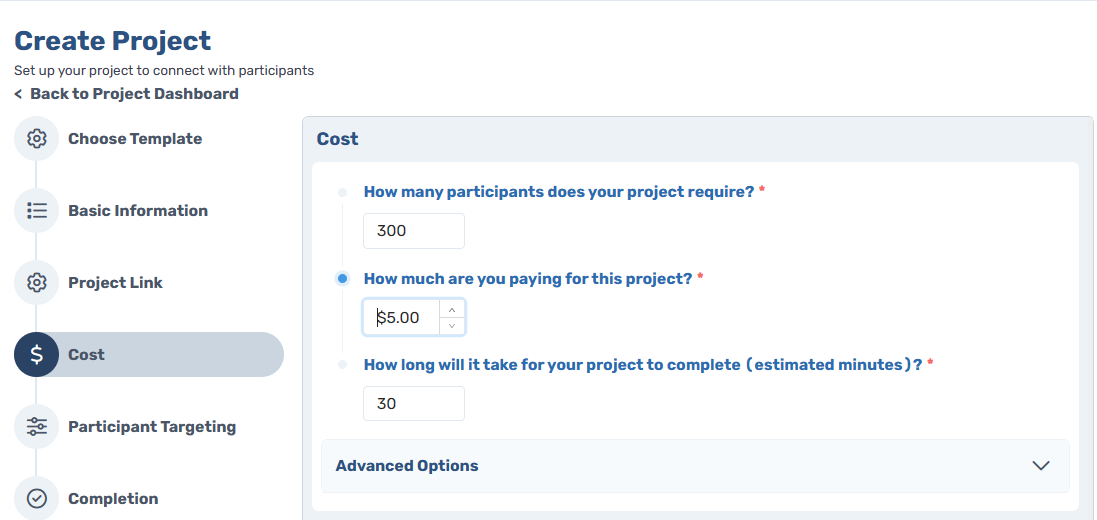The image size is (1097, 520).
Task: Click the participants number field showing 300
Action: click(413, 231)
